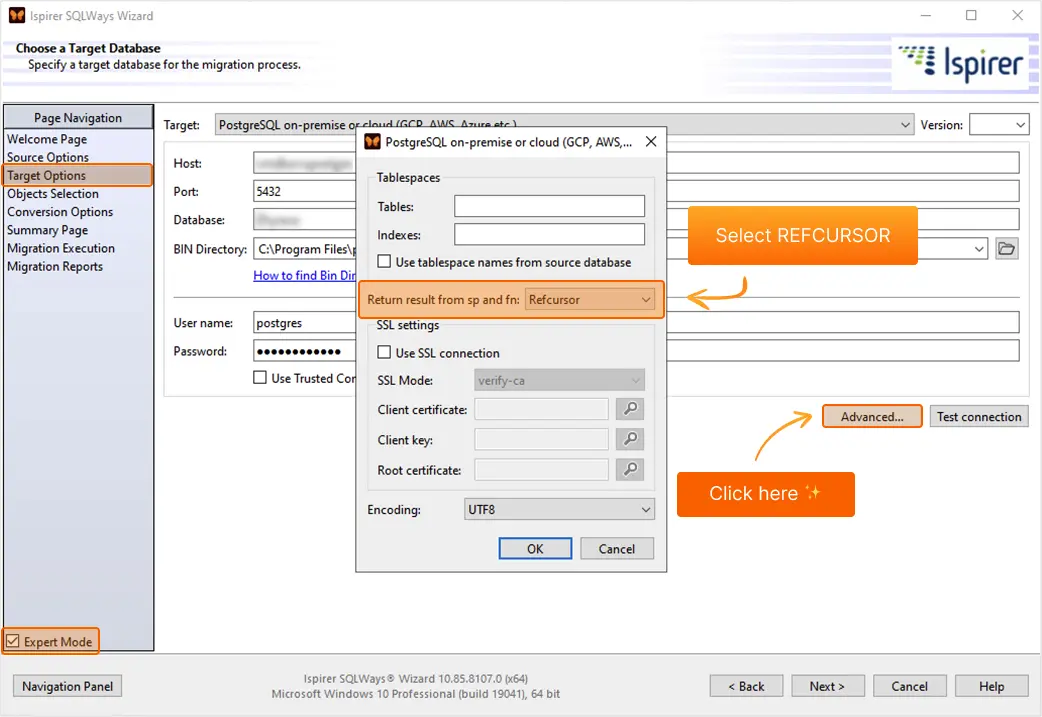Click the Root certificate path field

(542, 470)
